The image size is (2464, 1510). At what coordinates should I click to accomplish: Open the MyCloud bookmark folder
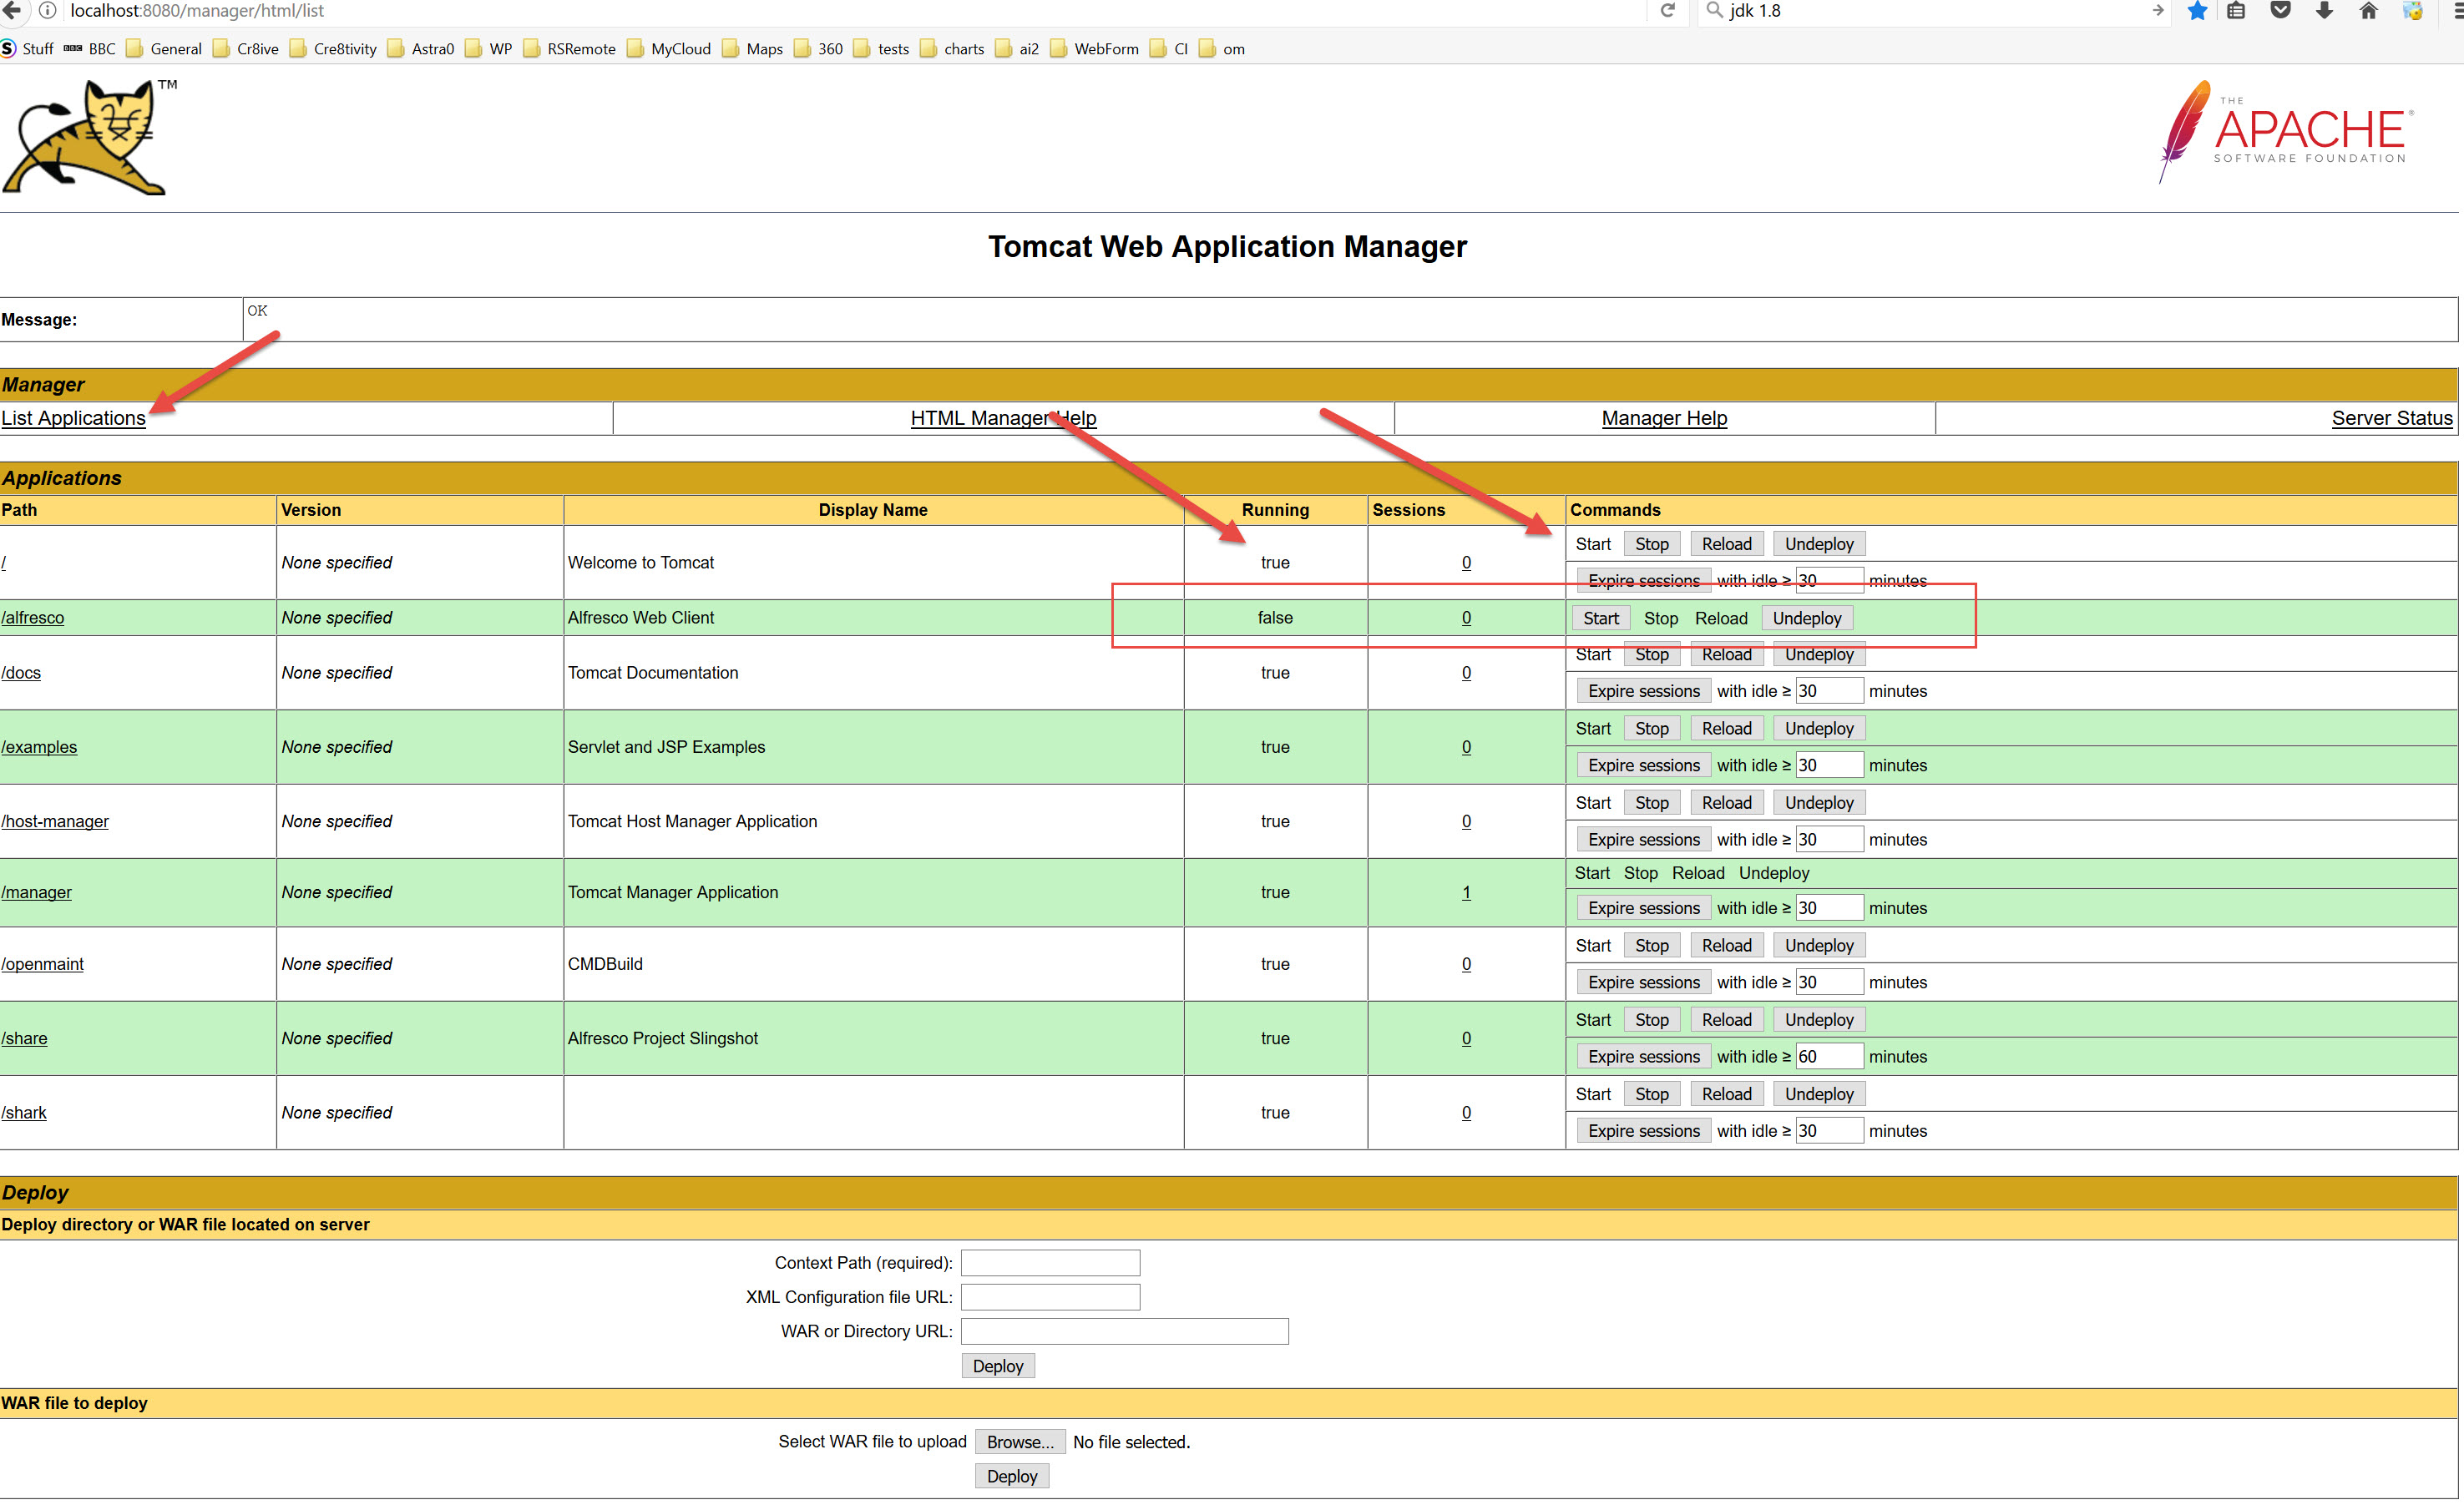tap(668, 49)
